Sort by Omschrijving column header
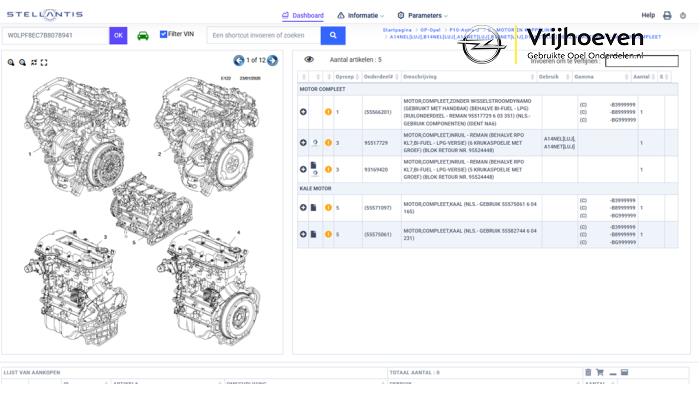 (469, 77)
